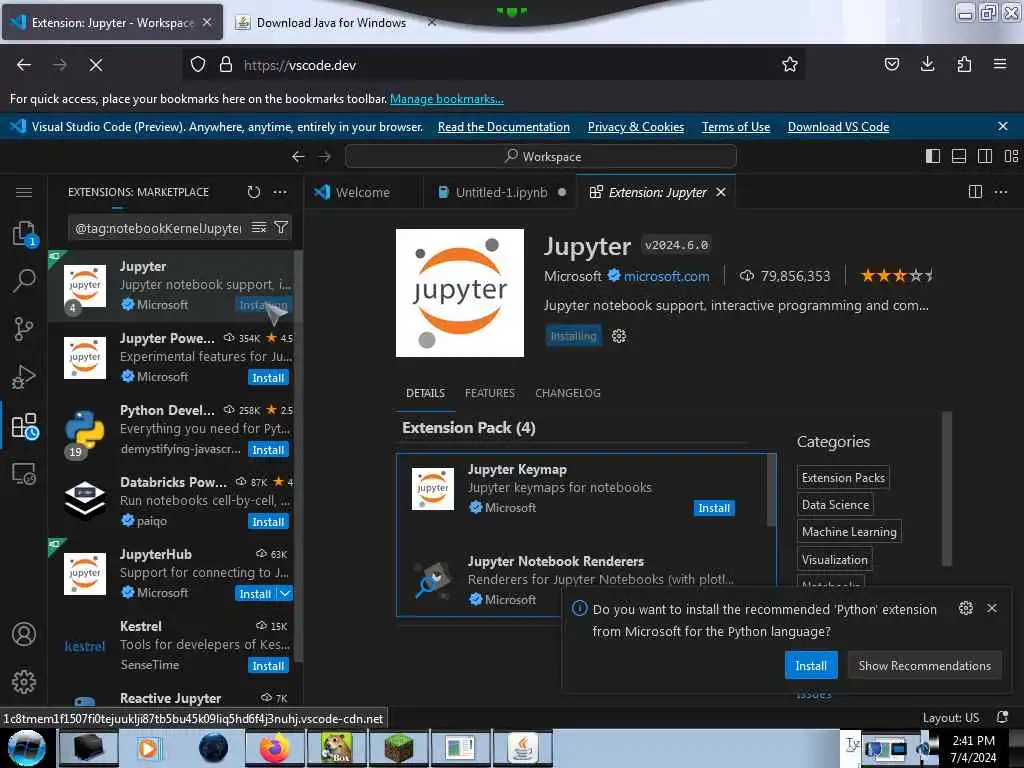This screenshot has width=1024, height=768.
Task: Install Jupyter PowerToys extension
Action: [x=268, y=377]
